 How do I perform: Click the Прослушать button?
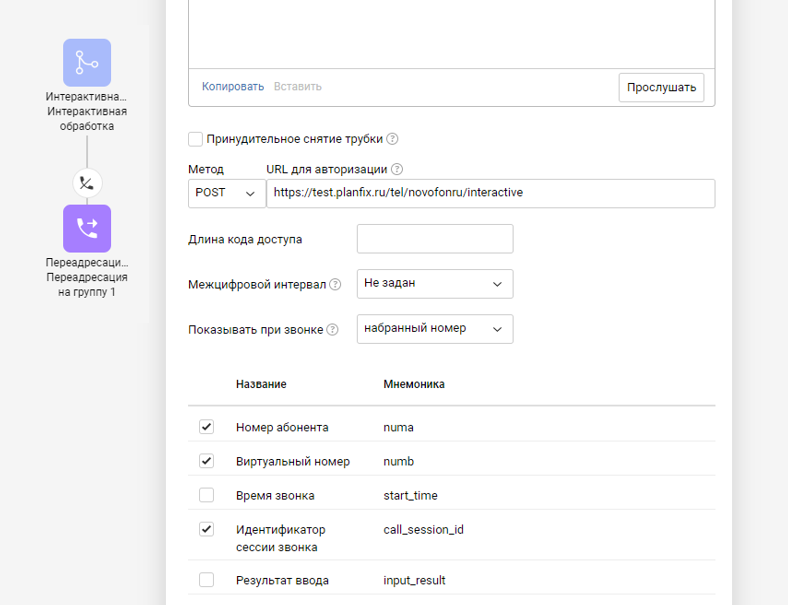click(661, 87)
